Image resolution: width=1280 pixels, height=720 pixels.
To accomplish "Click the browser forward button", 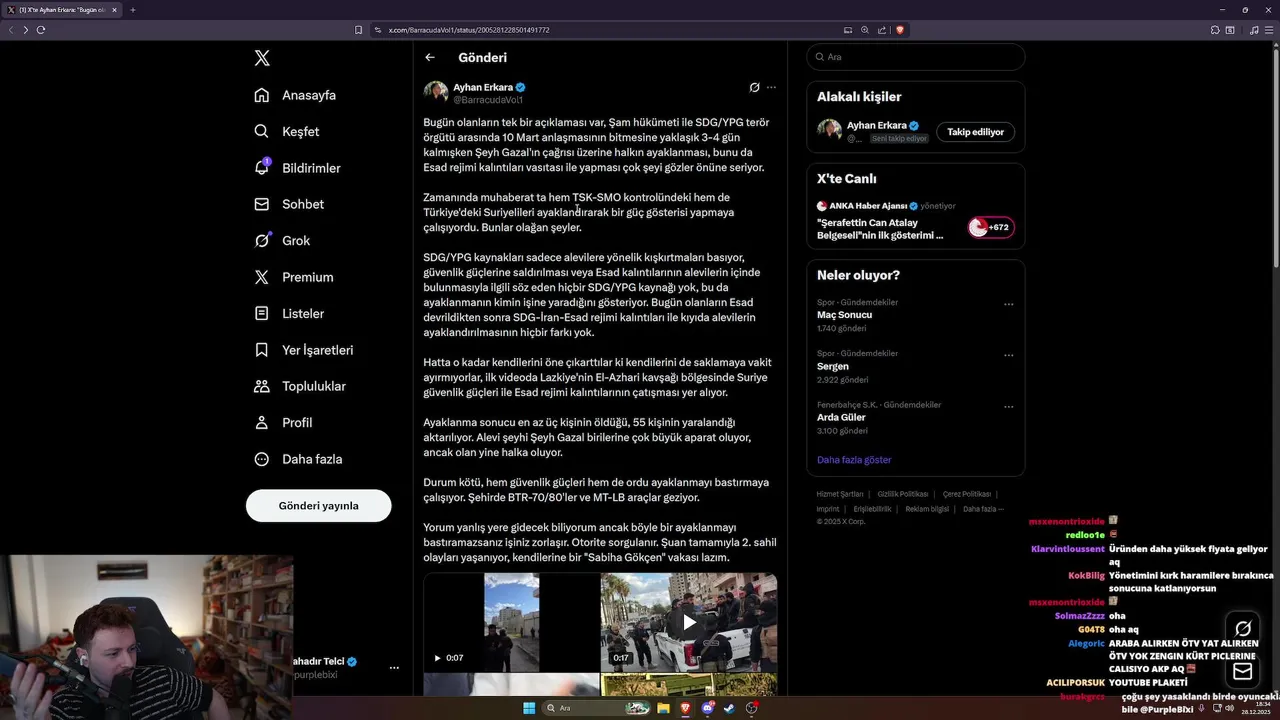I will click(x=26, y=30).
